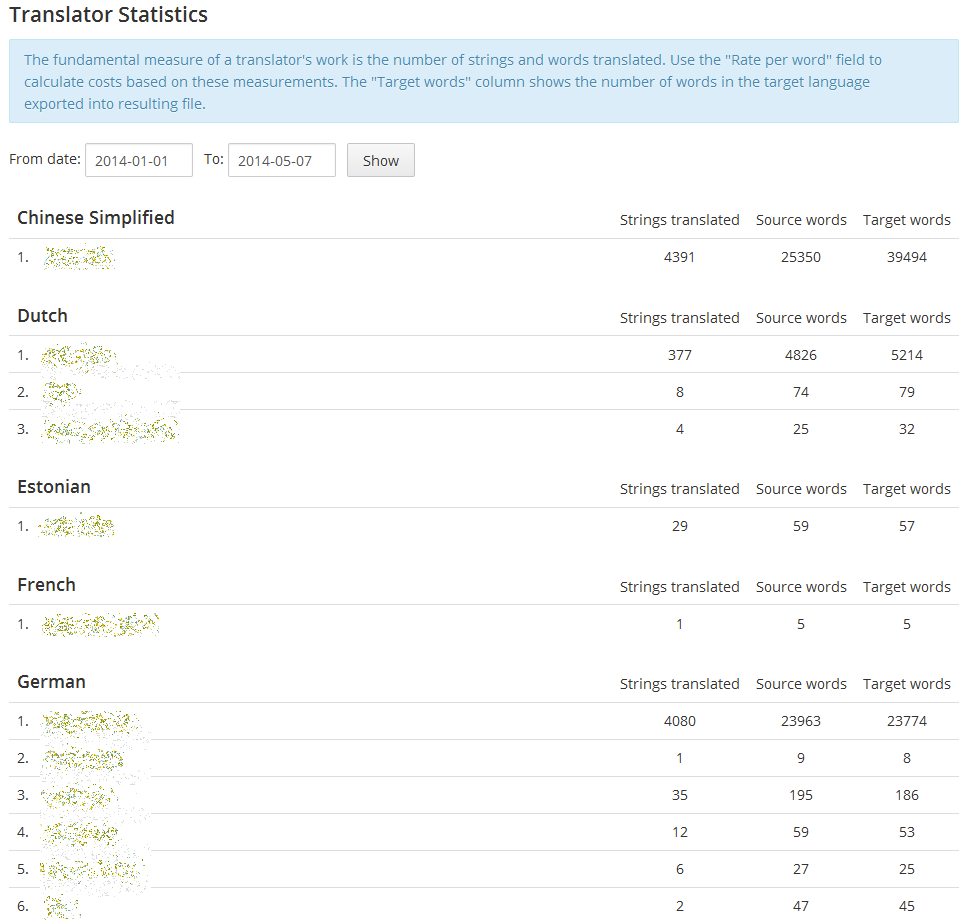962x924 pixels.
Task: Select the Chinese Simplified language heading
Action: coord(96,218)
